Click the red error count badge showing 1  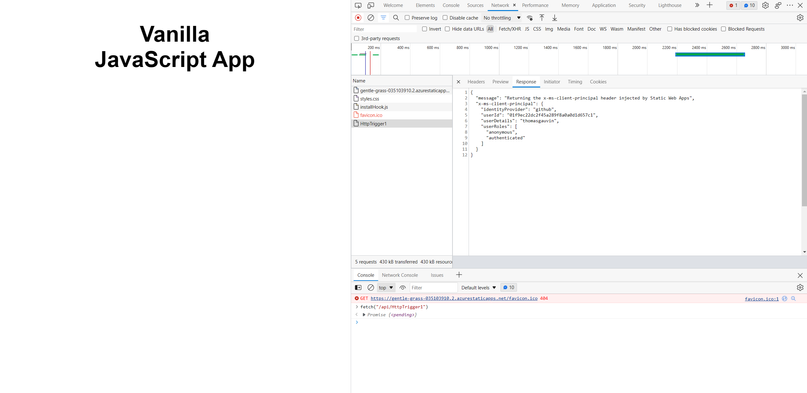click(733, 5)
